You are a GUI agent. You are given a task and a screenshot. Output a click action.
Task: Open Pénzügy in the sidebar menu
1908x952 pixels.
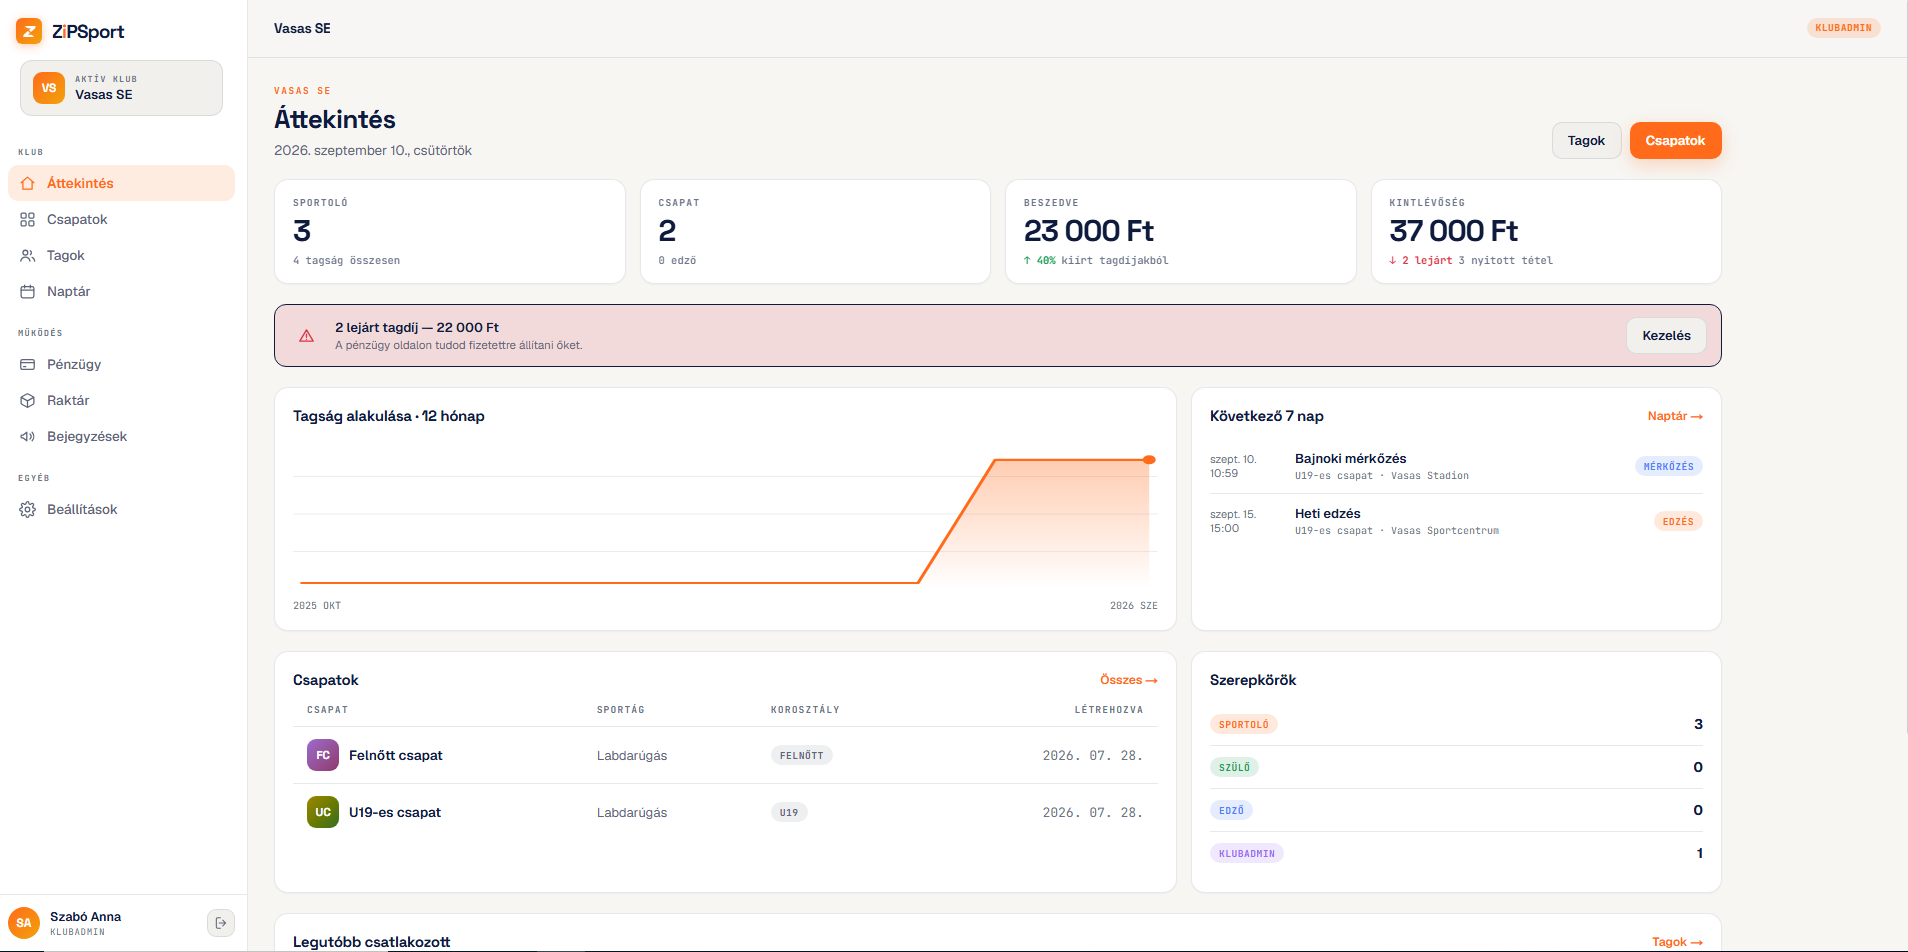121,364
